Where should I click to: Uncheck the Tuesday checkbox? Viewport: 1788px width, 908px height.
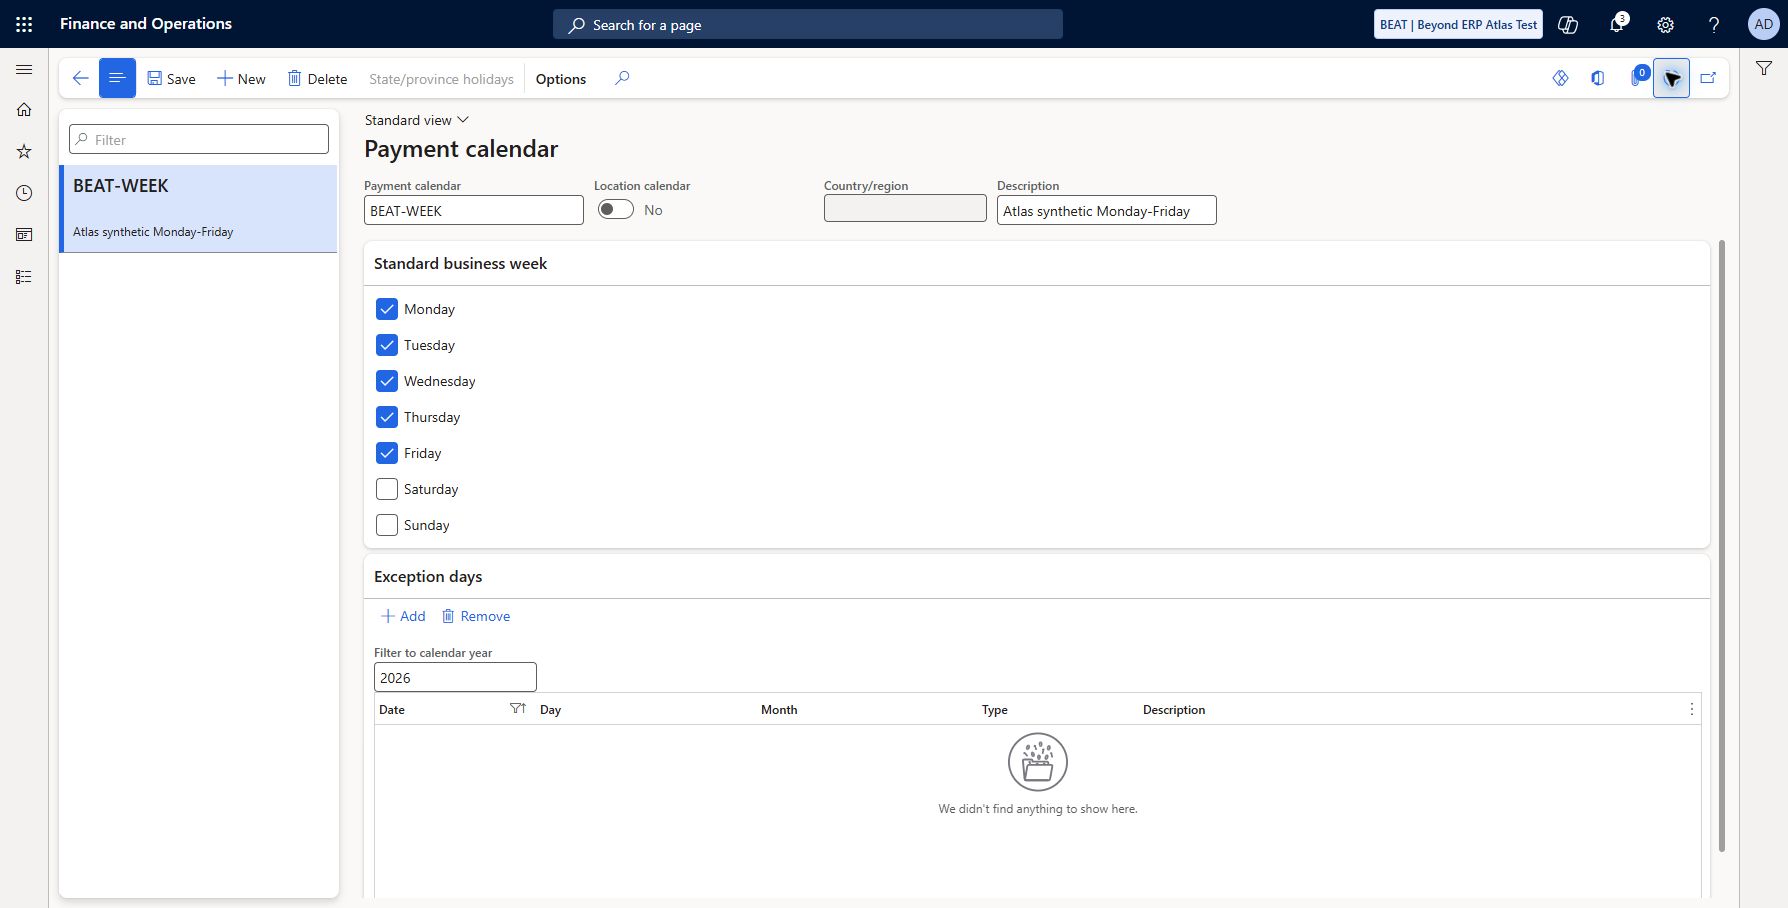coord(387,345)
